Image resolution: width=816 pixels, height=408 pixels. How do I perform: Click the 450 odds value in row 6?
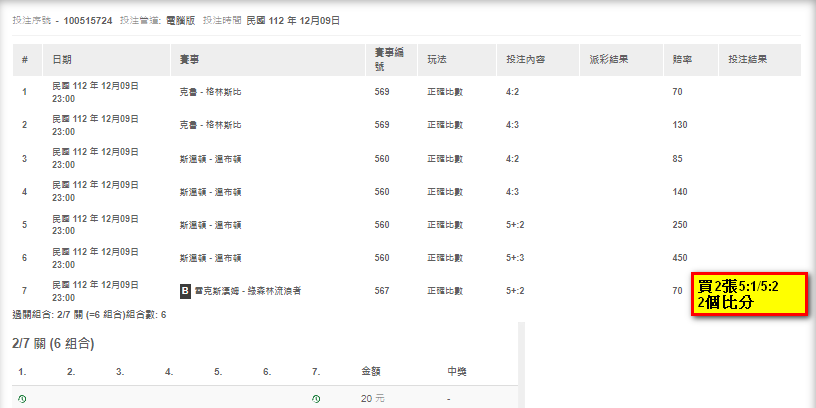(681, 258)
